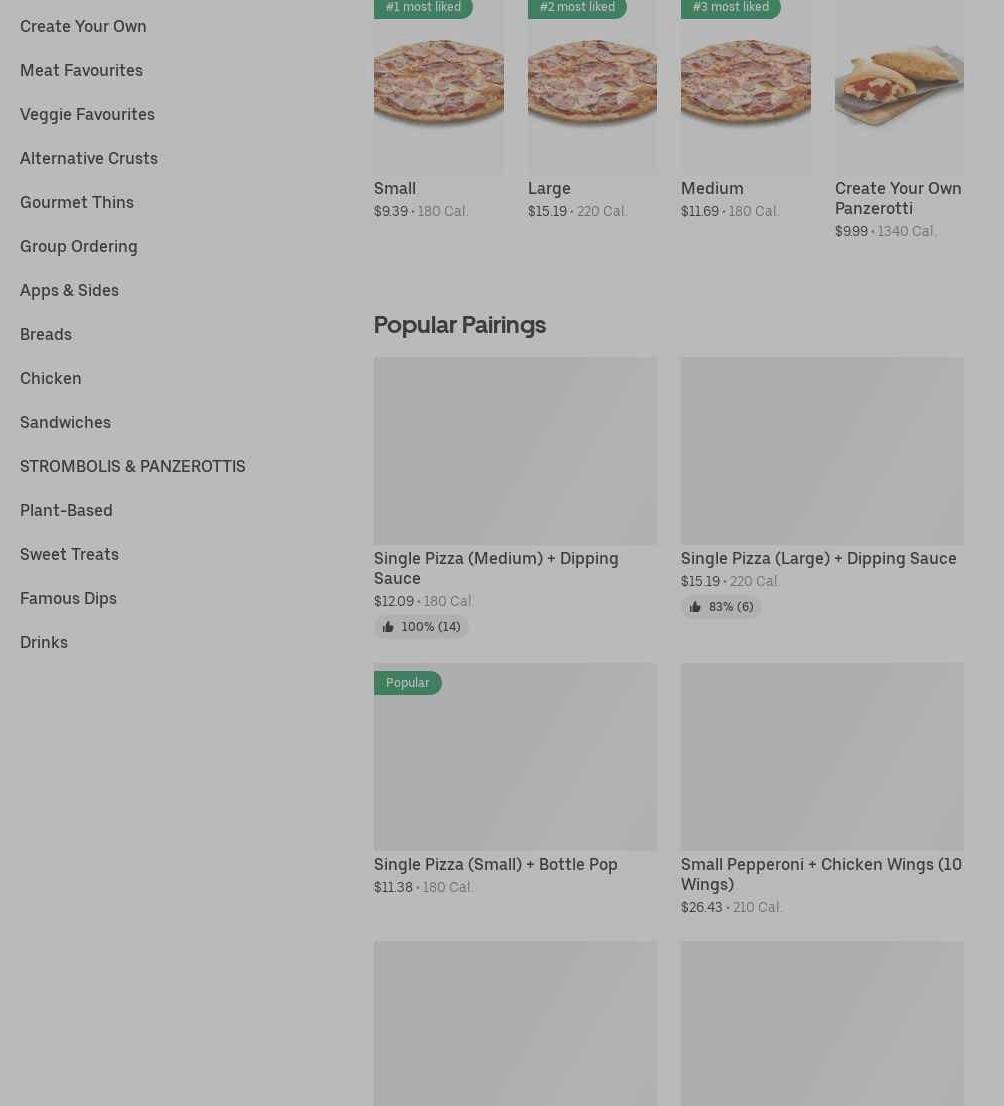This screenshot has height=1106, width=1004.
Task: Navigate to Gourmet Thins section
Action: (77, 202)
